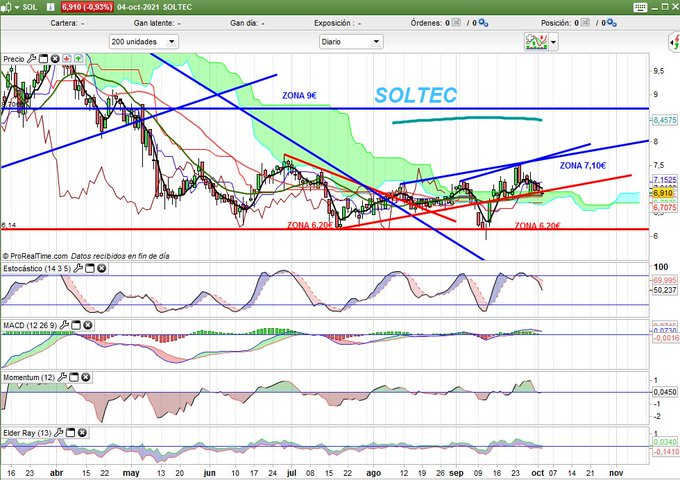Open Elder Ray settings wrench
680x480 pixels.
pos(59,432)
